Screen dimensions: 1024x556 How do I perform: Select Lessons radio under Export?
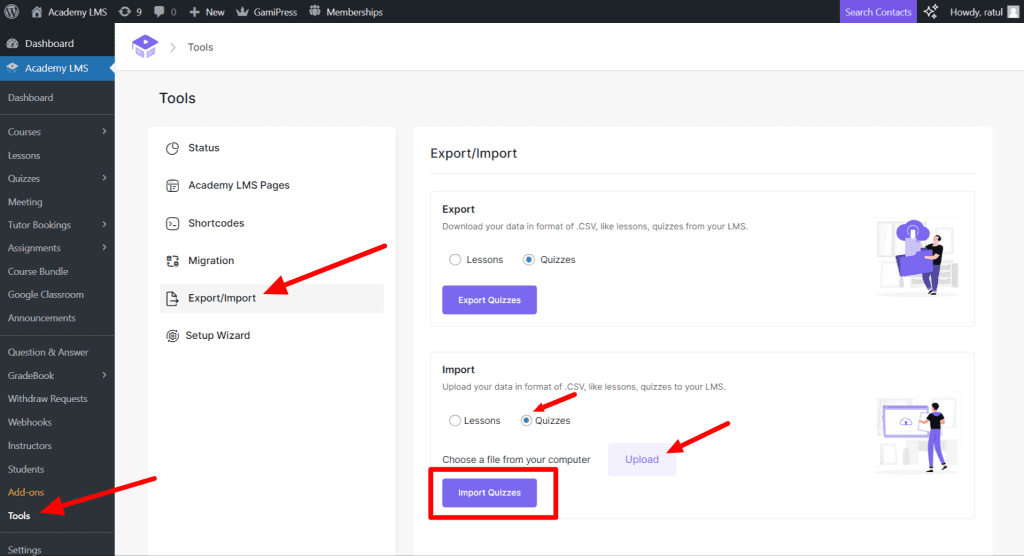[x=455, y=259]
